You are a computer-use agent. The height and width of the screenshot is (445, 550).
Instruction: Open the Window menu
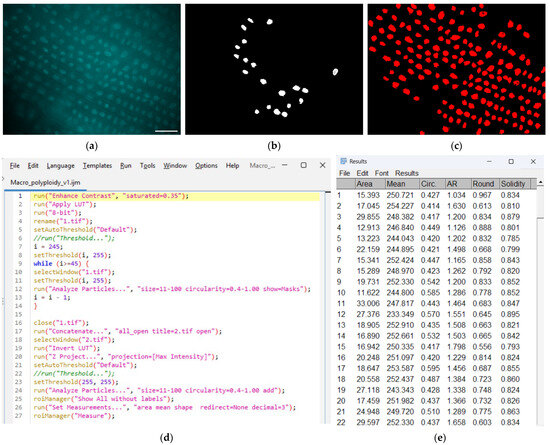pos(175,166)
